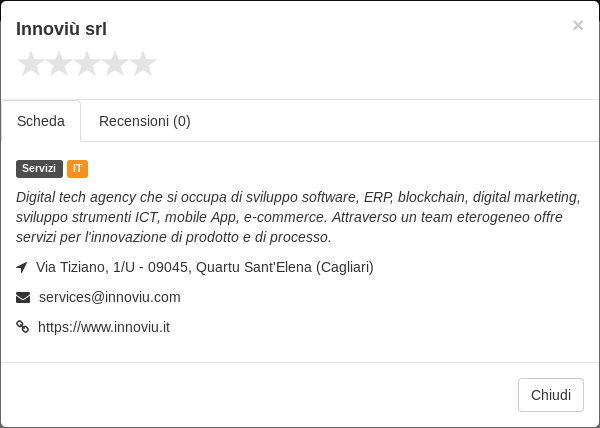Click the Via Tiziano address text

coord(205,267)
